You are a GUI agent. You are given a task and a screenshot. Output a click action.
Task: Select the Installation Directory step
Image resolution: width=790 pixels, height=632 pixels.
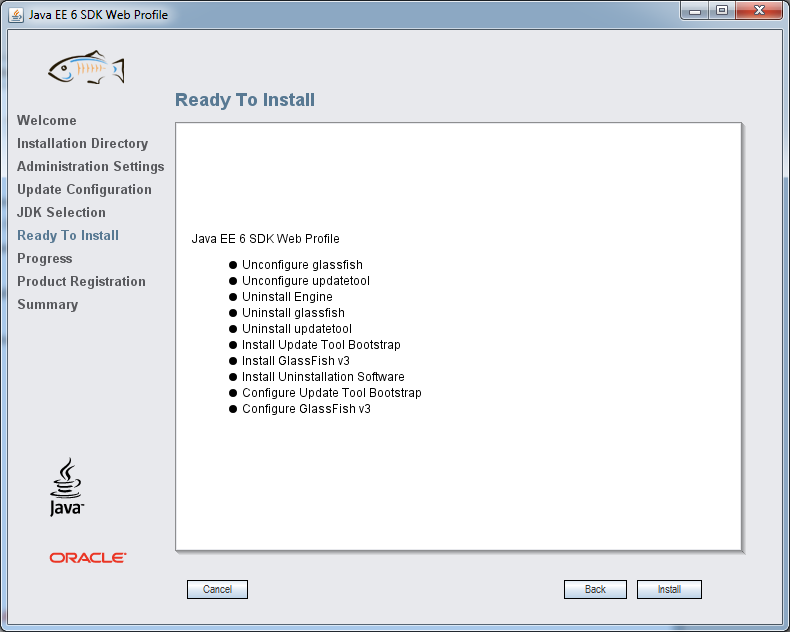[83, 144]
